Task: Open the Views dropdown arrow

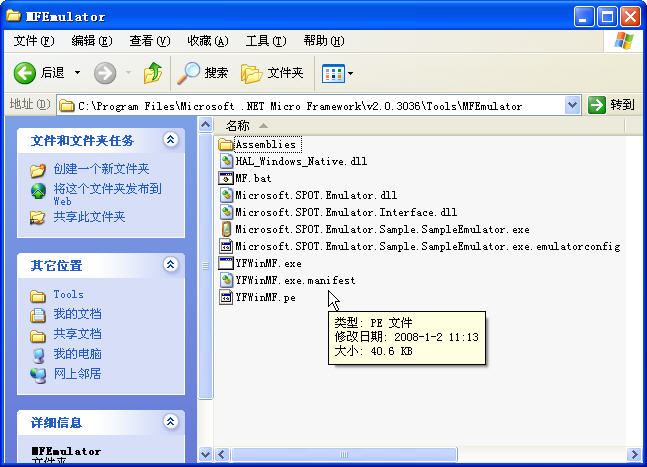Action: pos(350,73)
